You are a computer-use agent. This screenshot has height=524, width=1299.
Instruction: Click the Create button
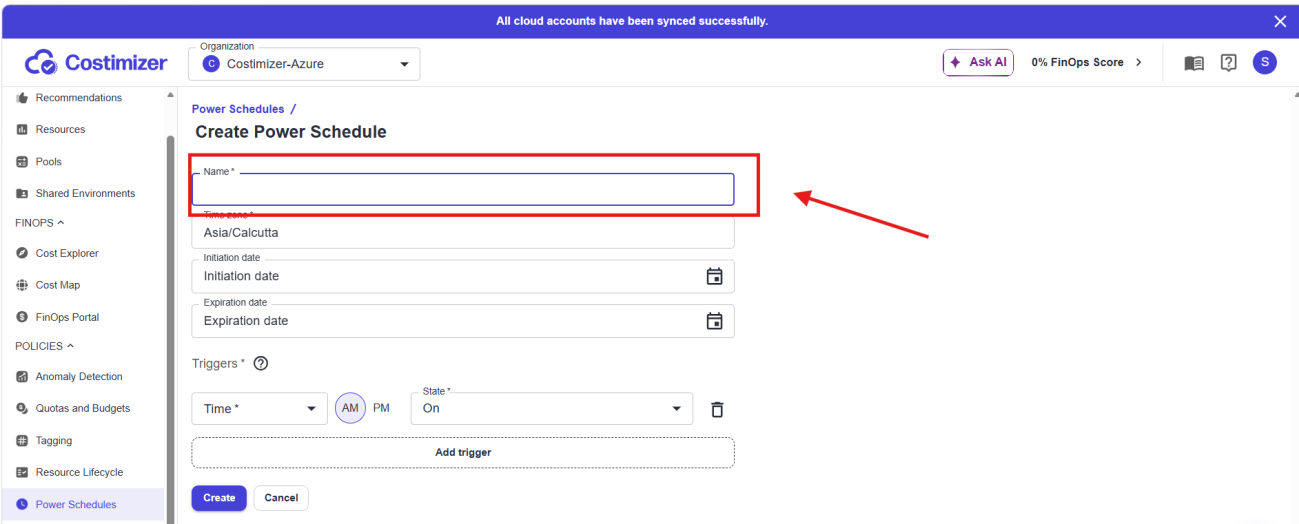pyautogui.click(x=219, y=498)
